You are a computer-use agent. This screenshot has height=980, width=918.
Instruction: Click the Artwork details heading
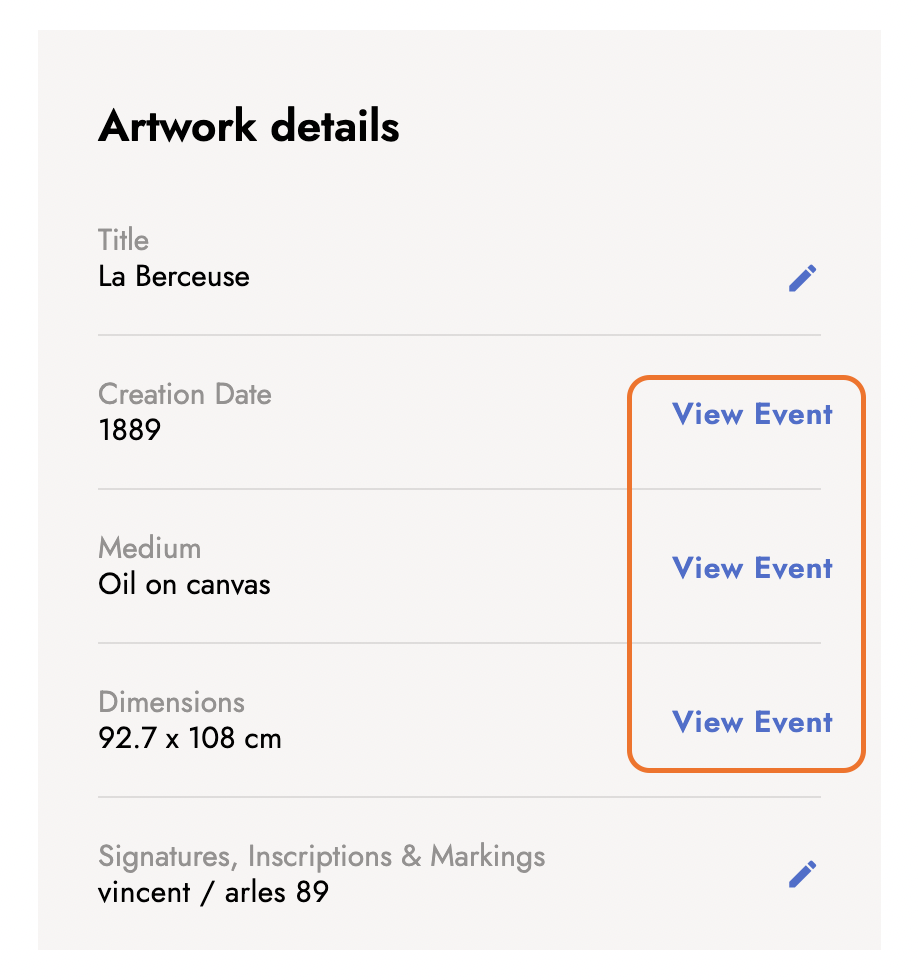(249, 127)
